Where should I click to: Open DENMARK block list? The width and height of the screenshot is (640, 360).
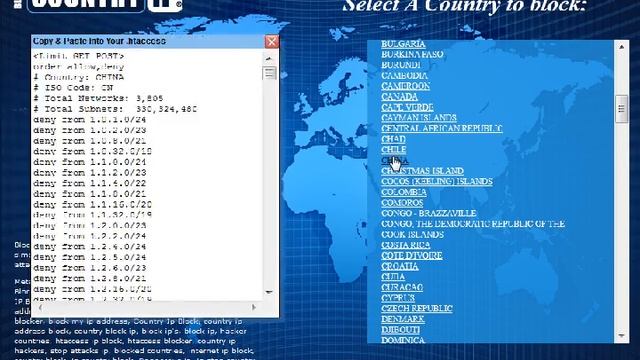click(403, 320)
